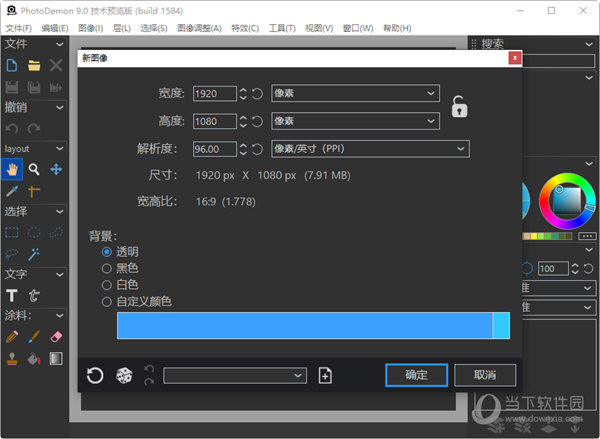Select the 透明 background radio button

[107, 252]
